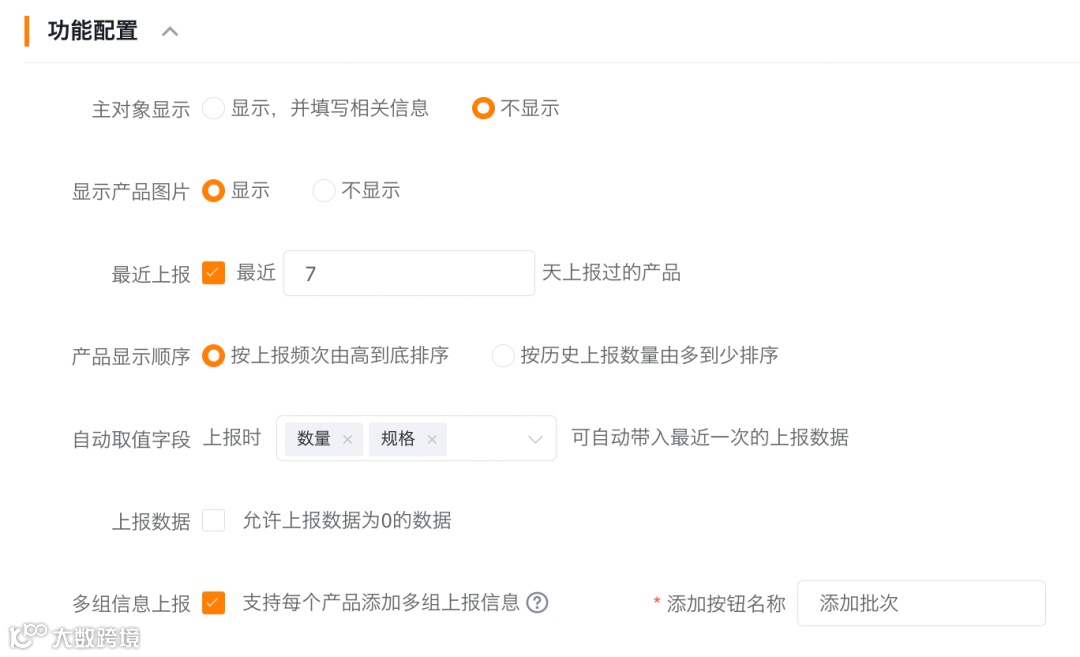
Task: Click the help question mark icon
Action: (538, 602)
